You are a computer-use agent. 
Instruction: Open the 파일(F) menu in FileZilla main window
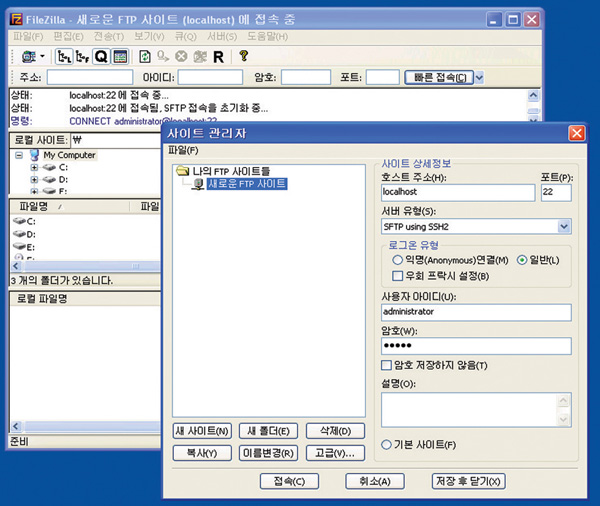pos(28,36)
